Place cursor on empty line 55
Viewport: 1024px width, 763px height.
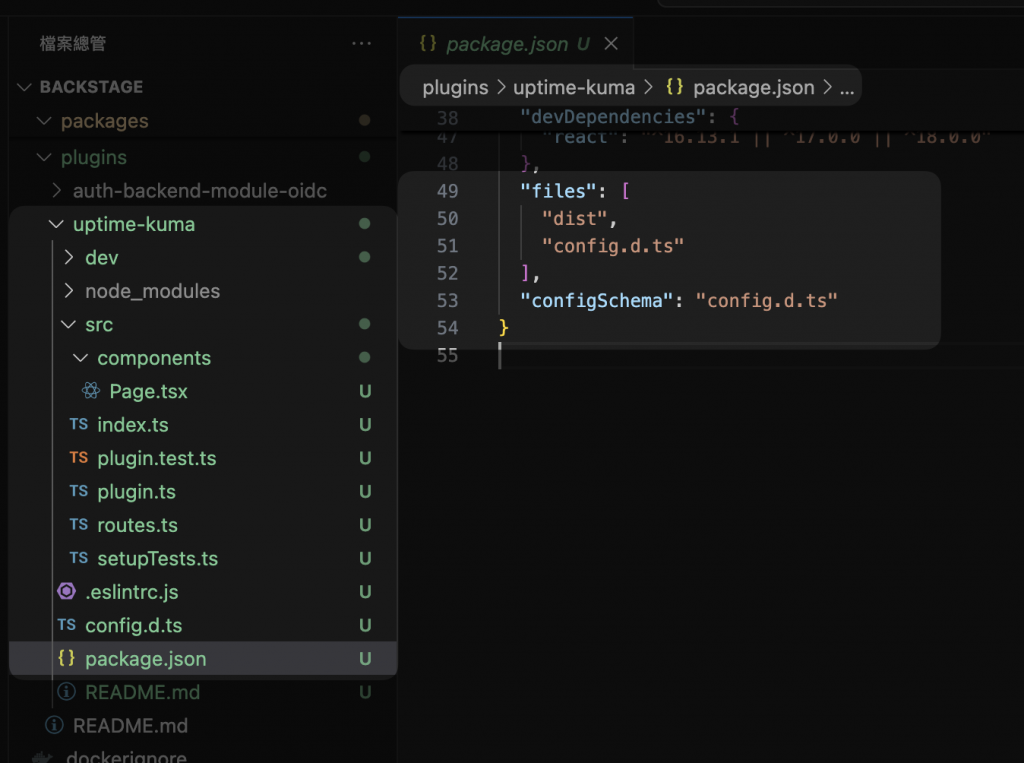coord(700,356)
